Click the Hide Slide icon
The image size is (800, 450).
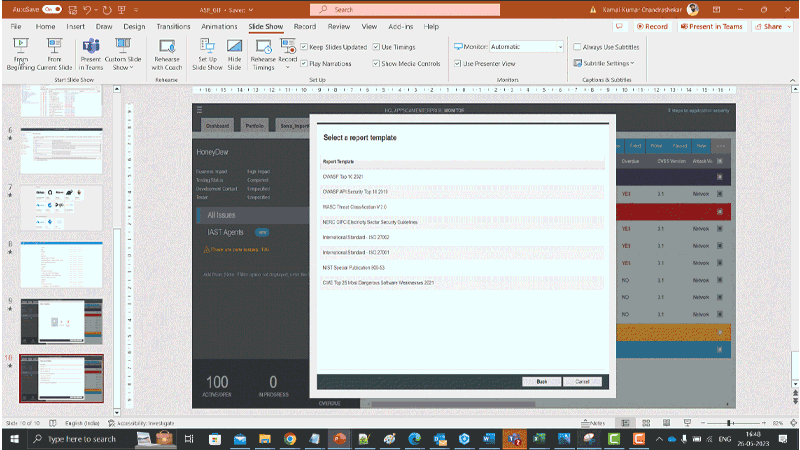point(234,54)
